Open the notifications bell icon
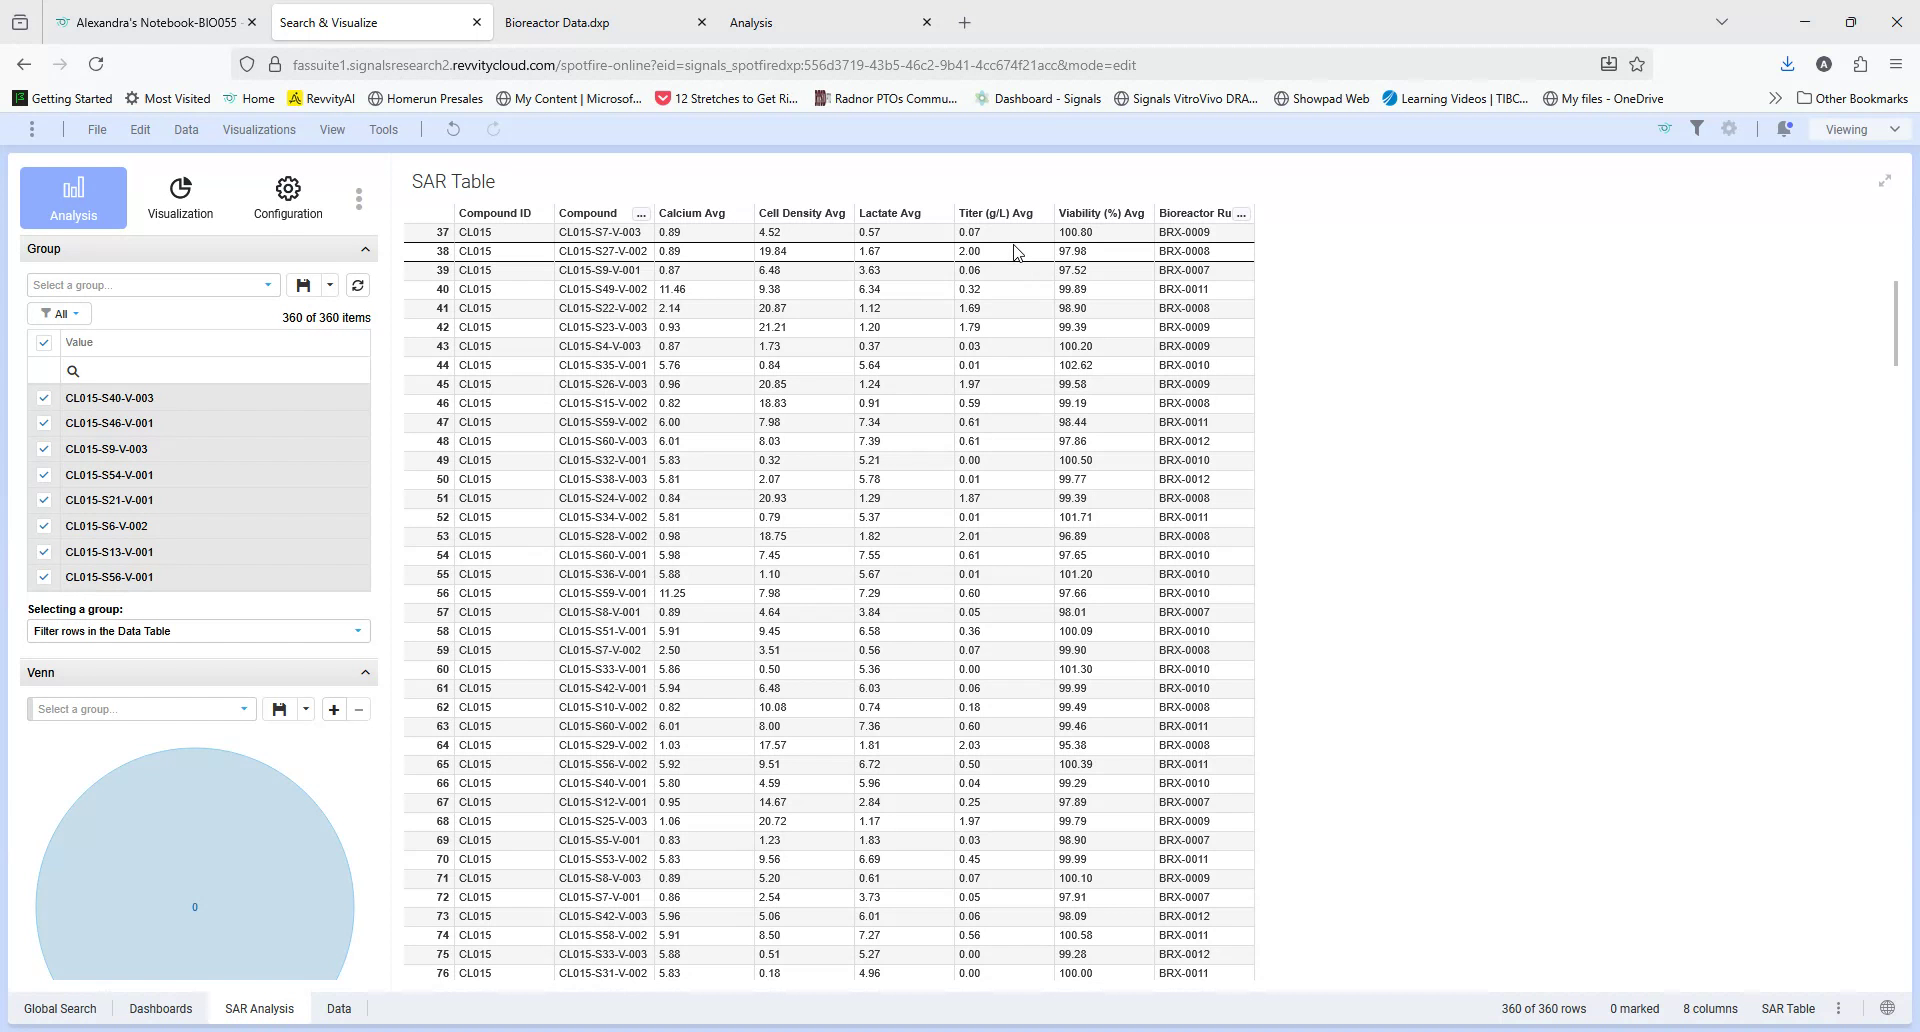This screenshot has width=1920, height=1032. 1785,129
